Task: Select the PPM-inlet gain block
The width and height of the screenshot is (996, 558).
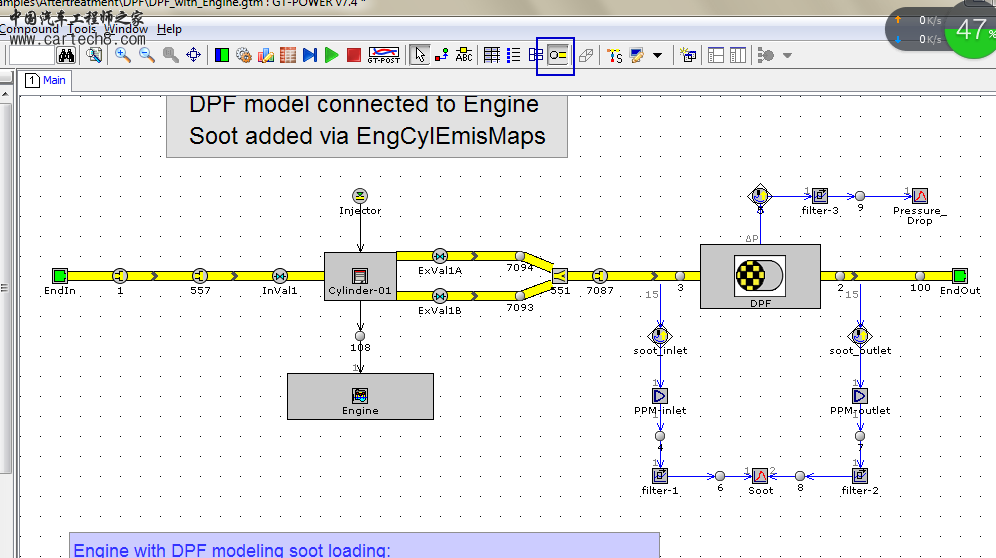Action: point(660,396)
